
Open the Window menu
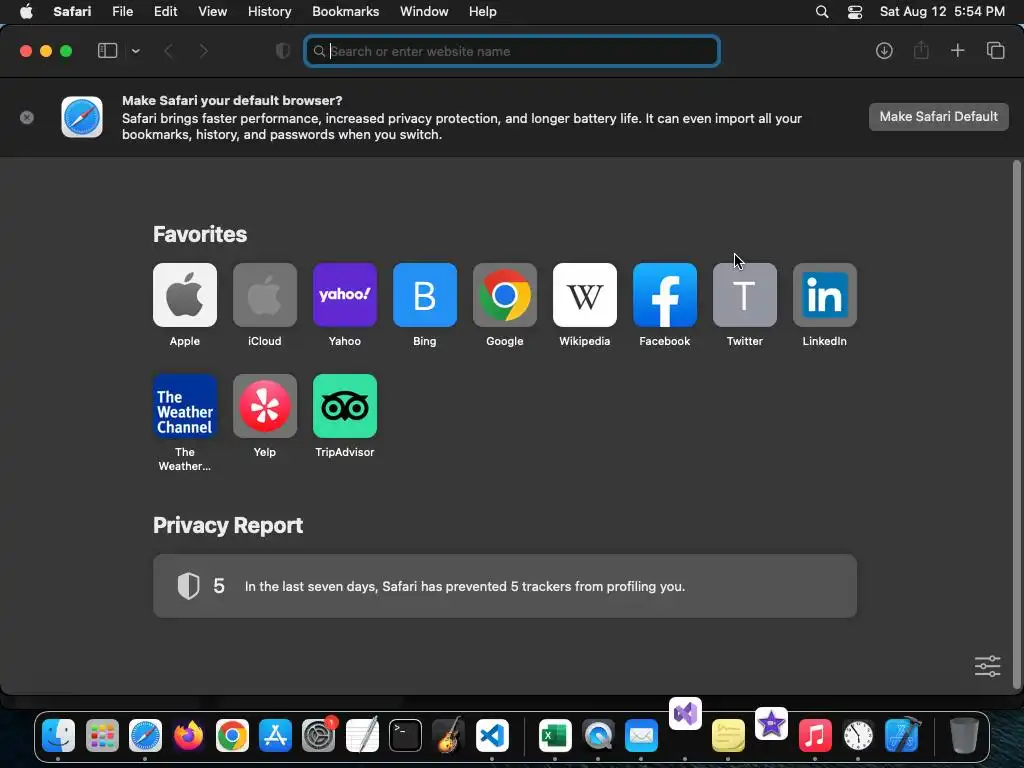click(x=424, y=12)
